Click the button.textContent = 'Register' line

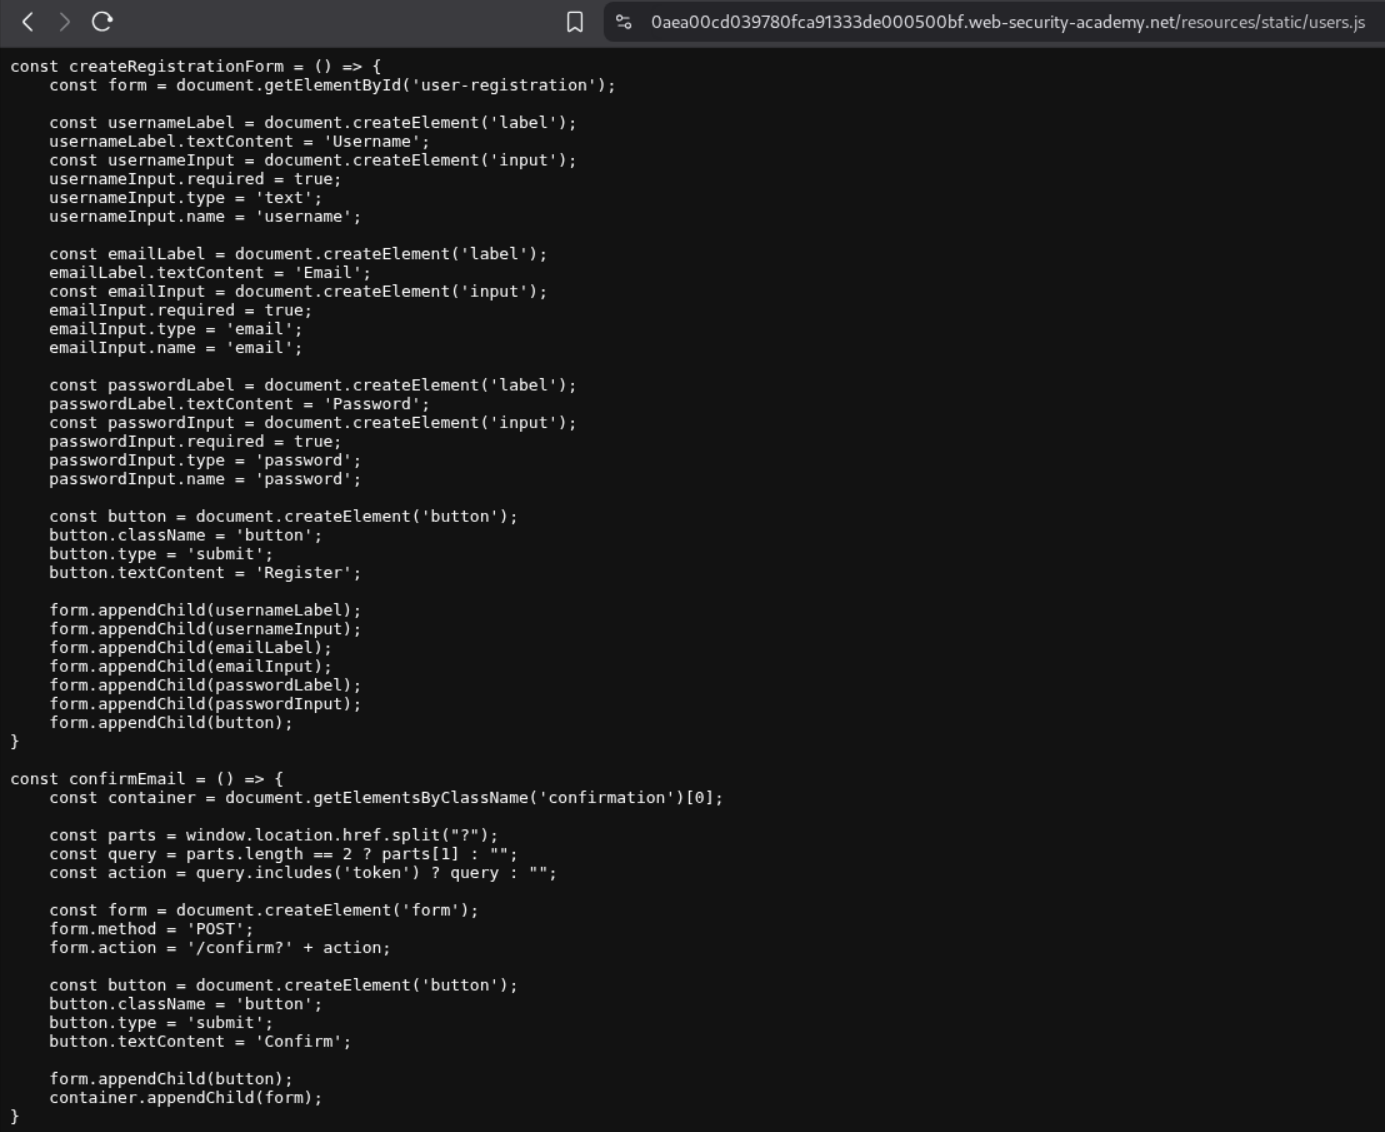click(x=205, y=573)
